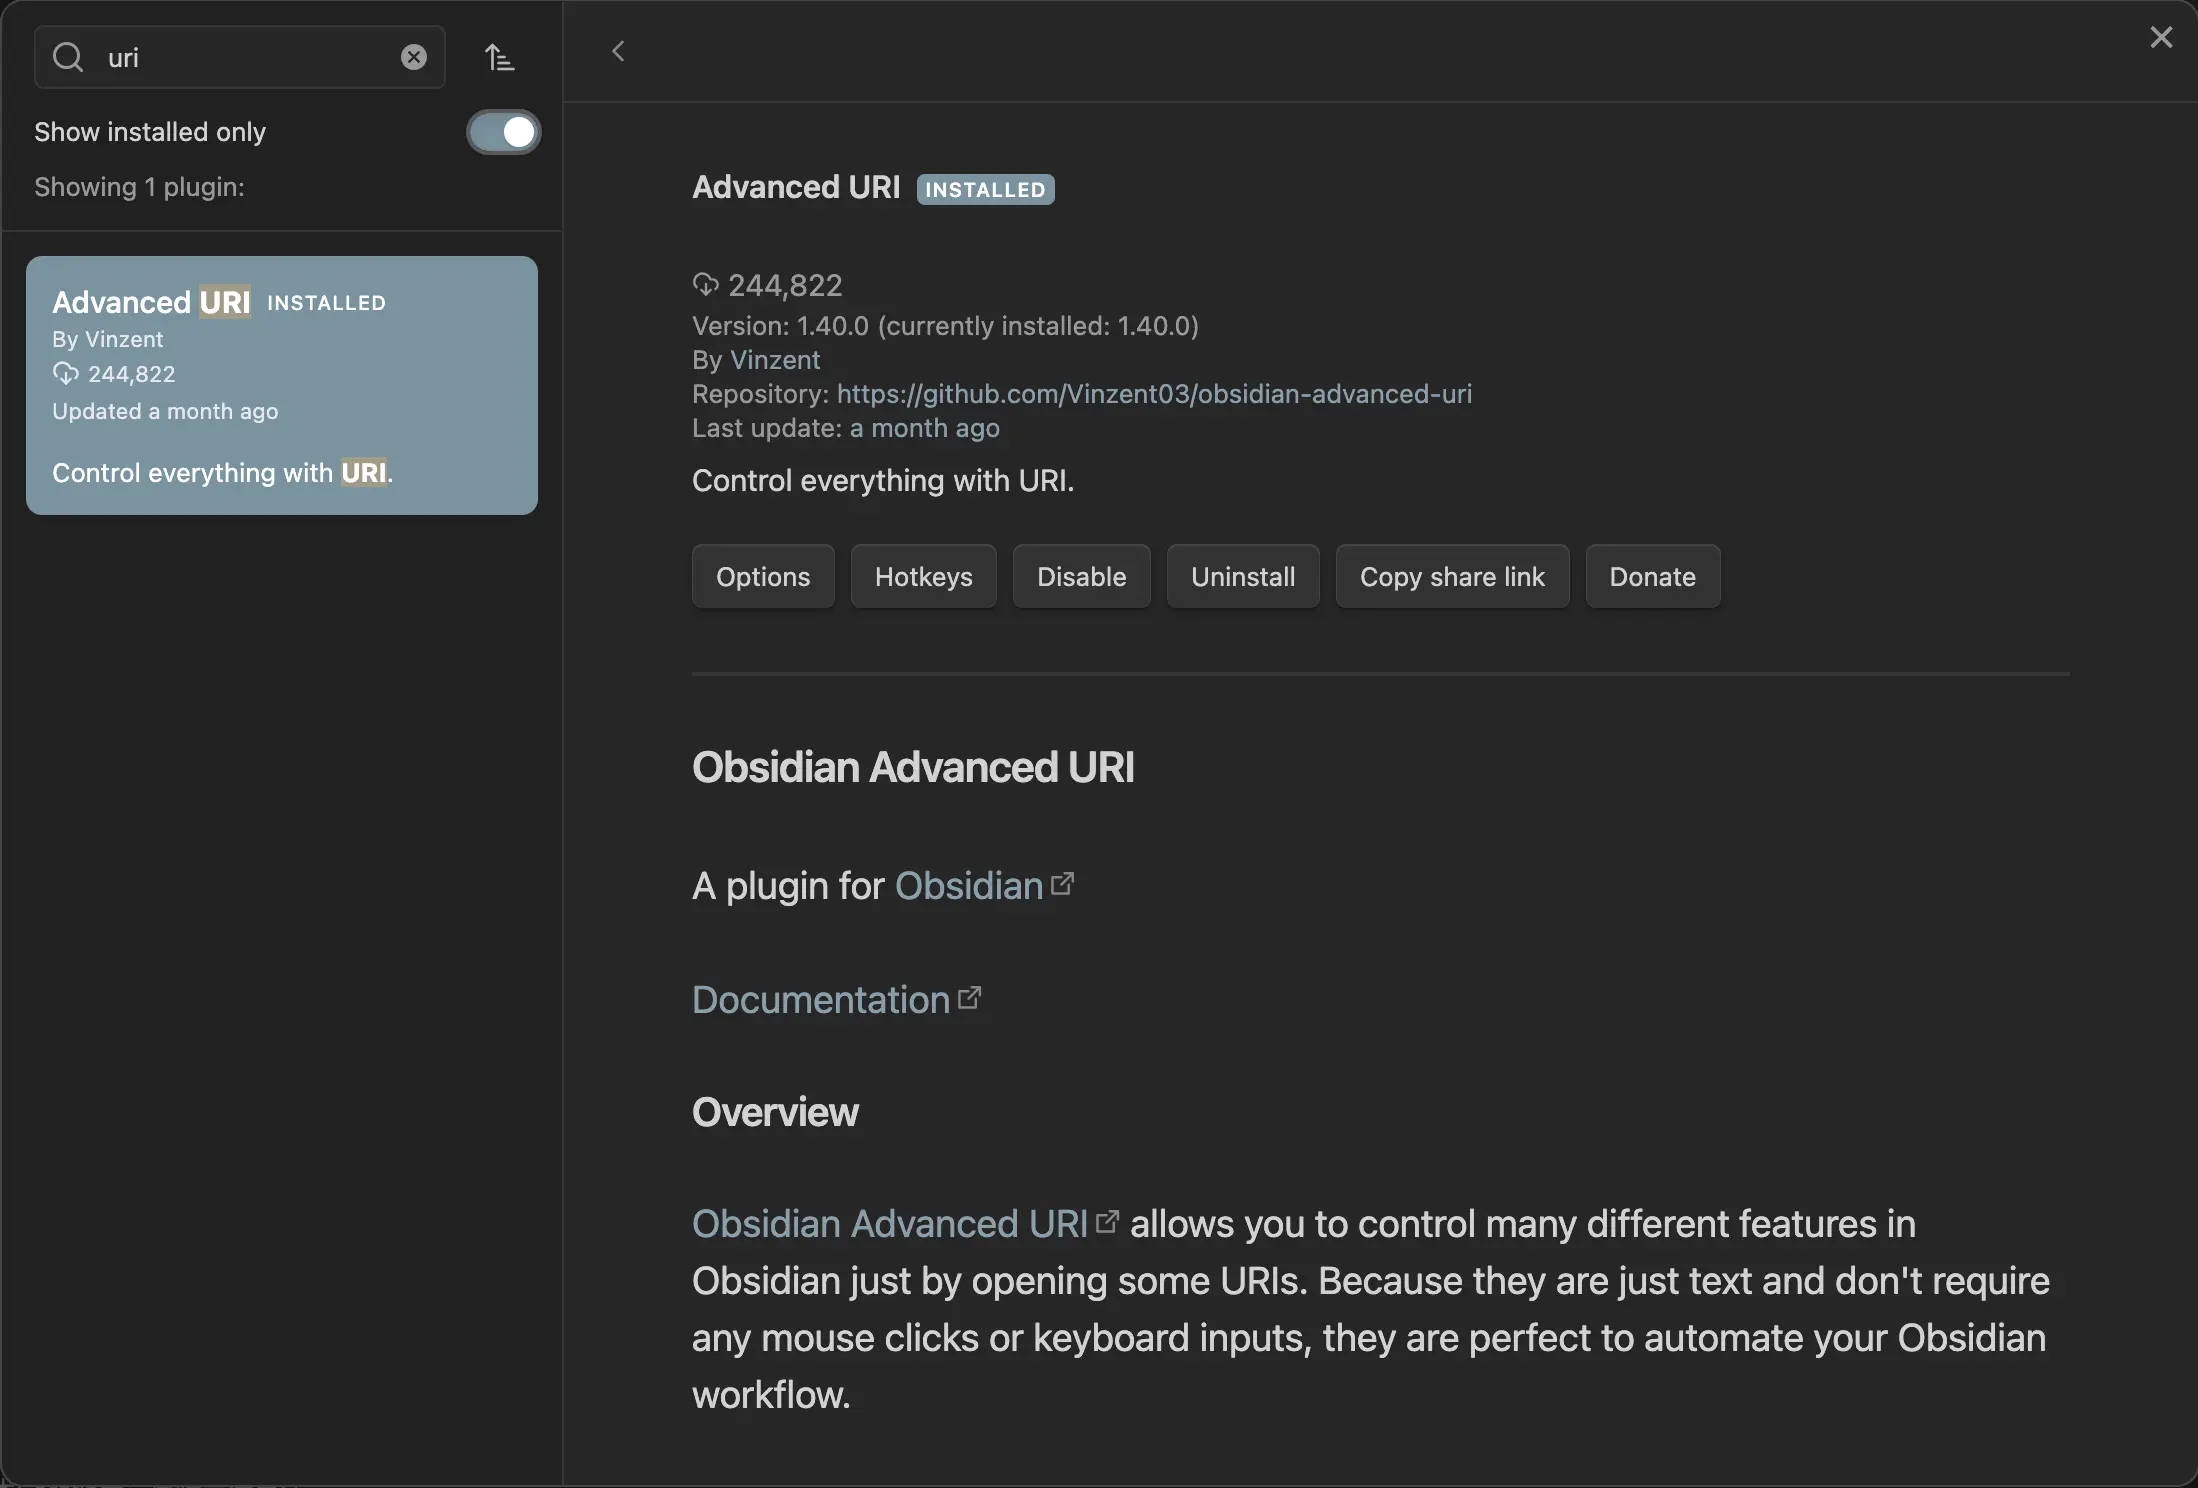Image resolution: width=2198 pixels, height=1488 pixels.
Task: Open the GitHub repository link
Action: 1154,394
